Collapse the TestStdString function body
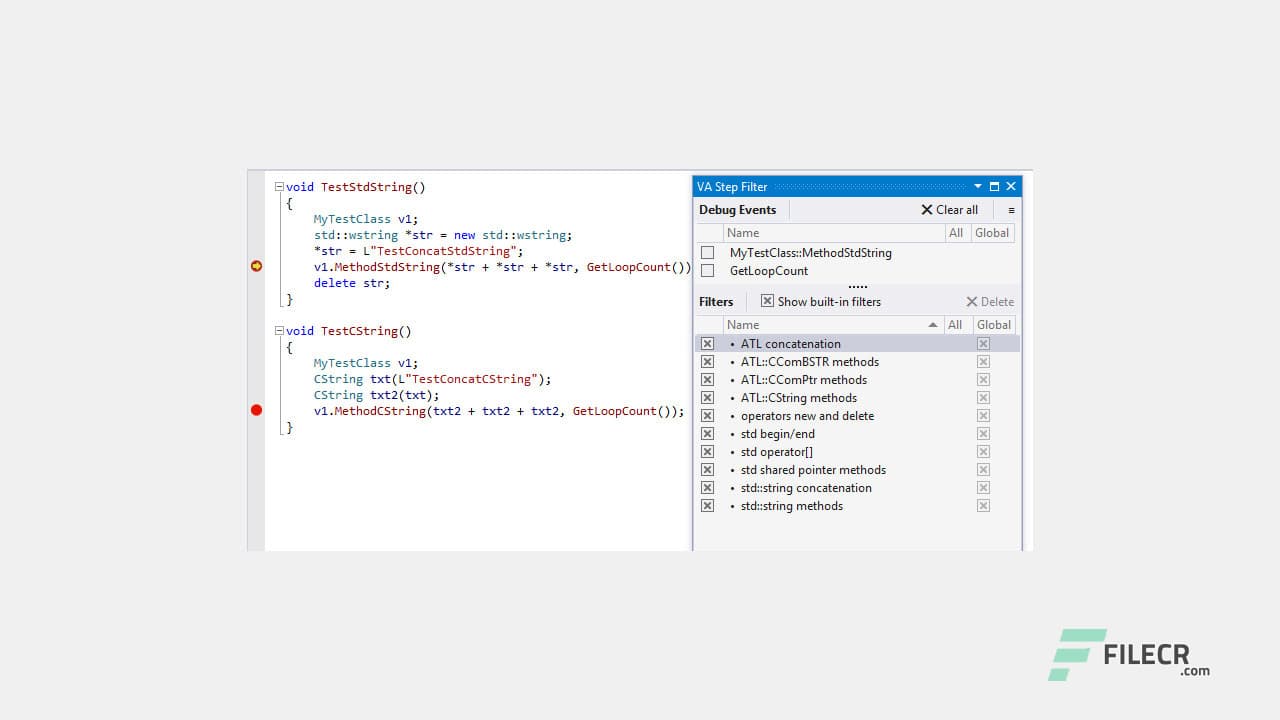Image resolution: width=1280 pixels, height=720 pixels. [281, 187]
